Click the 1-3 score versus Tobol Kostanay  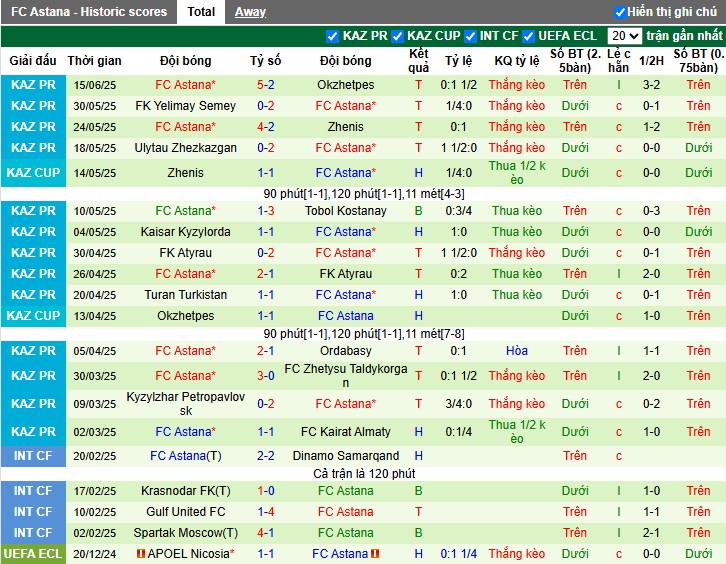[x=265, y=211]
